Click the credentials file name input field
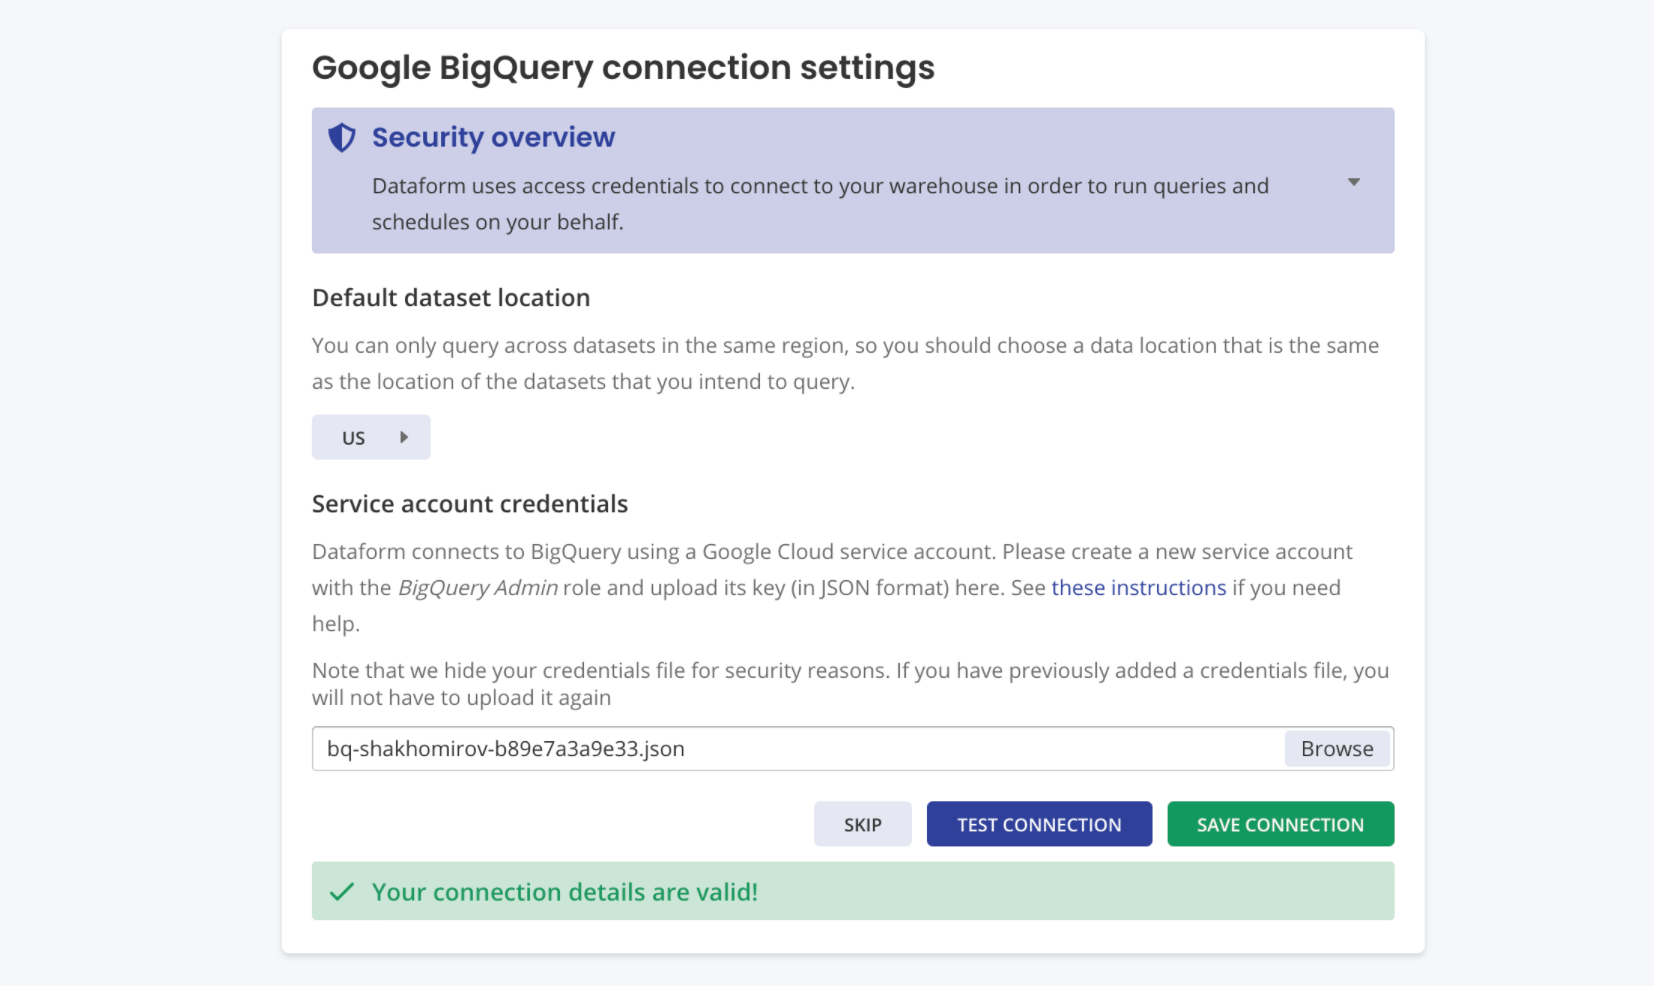 (797, 749)
